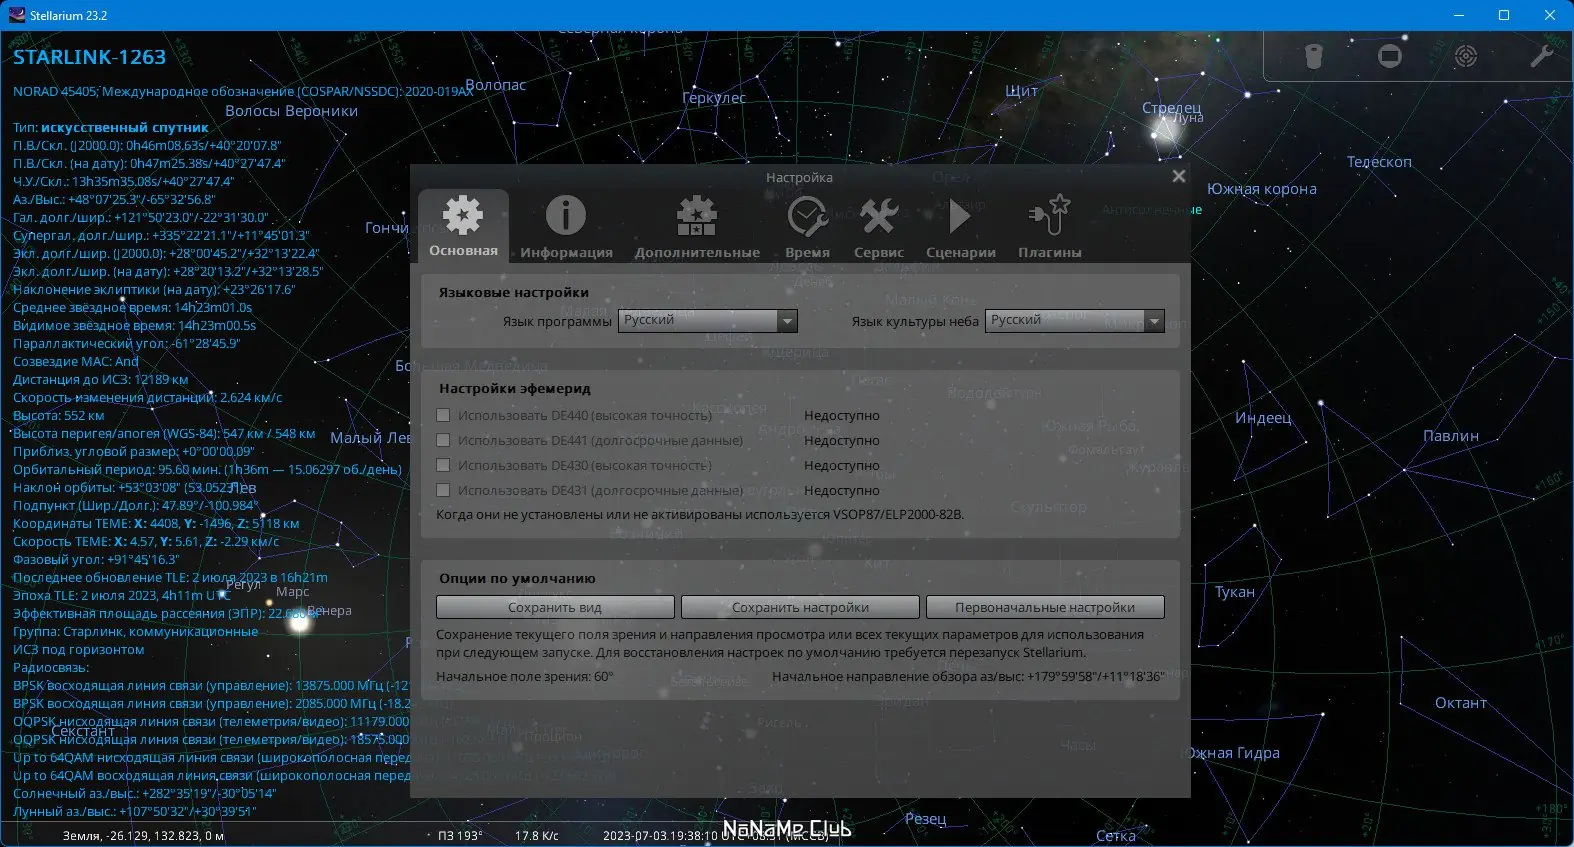Screen dimensions: 1574x847
Task: Open the Дополнительные tab
Action: [x=697, y=226]
